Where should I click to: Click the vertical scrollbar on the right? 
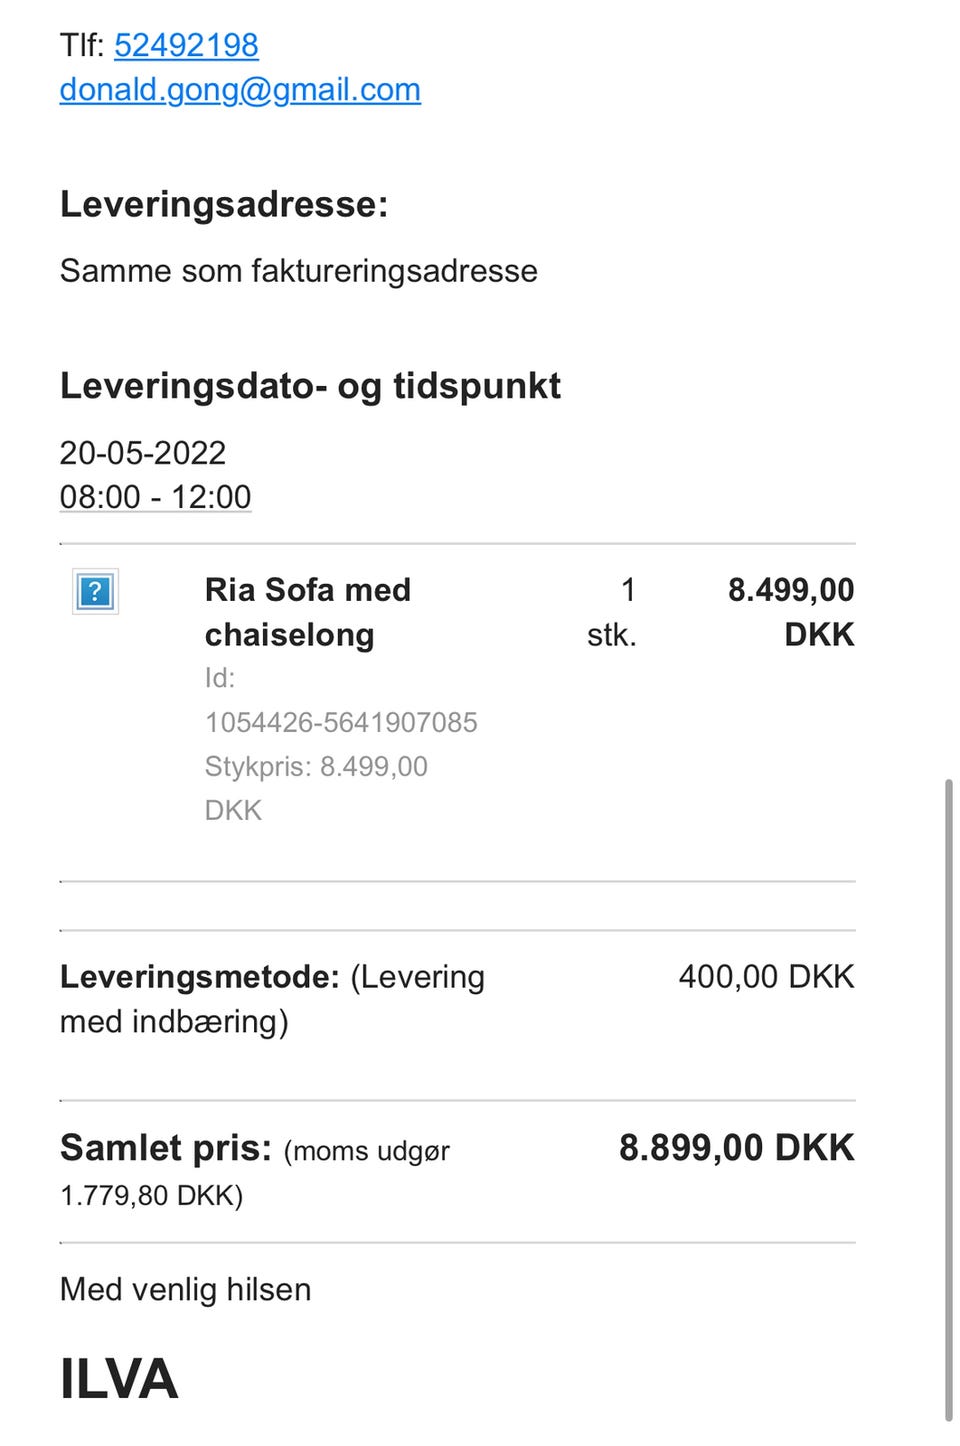948,1098
